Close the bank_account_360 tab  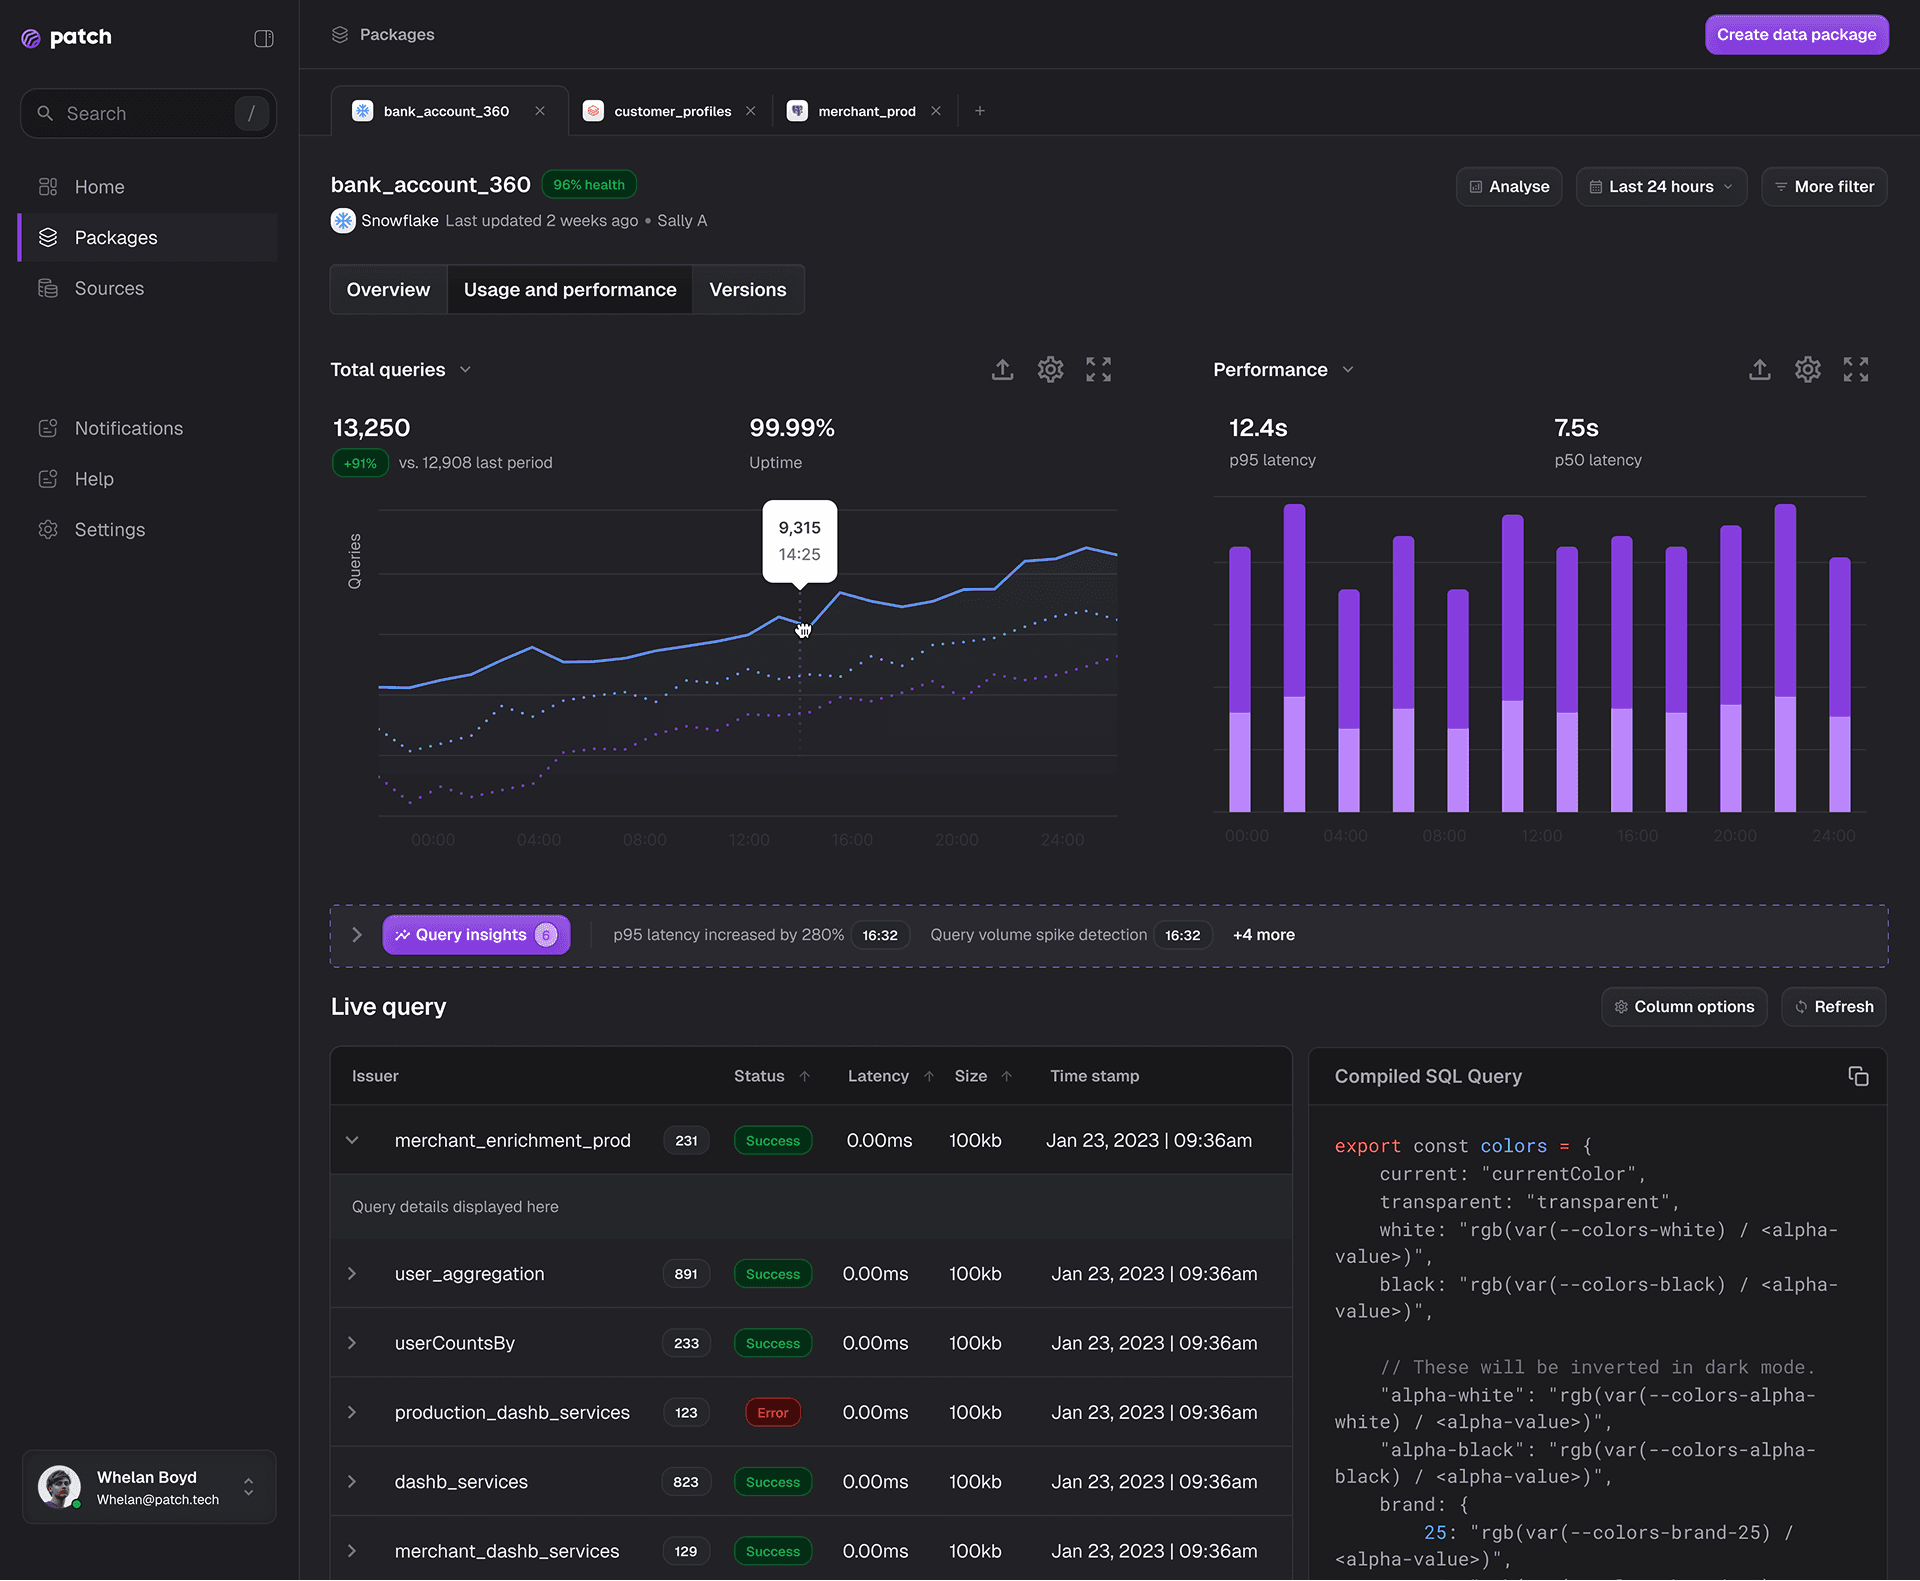coord(540,111)
